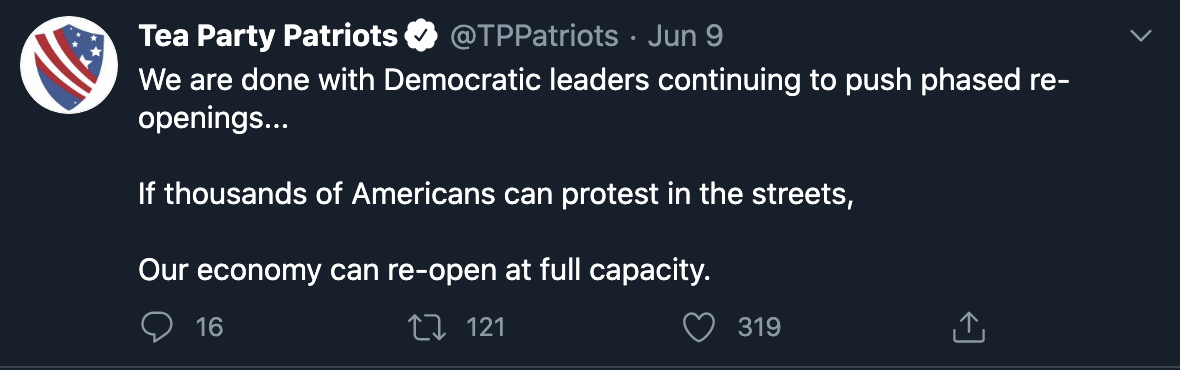
Task: Open the Jun 9 timestamp permalink
Action: click(x=685, y=36)
